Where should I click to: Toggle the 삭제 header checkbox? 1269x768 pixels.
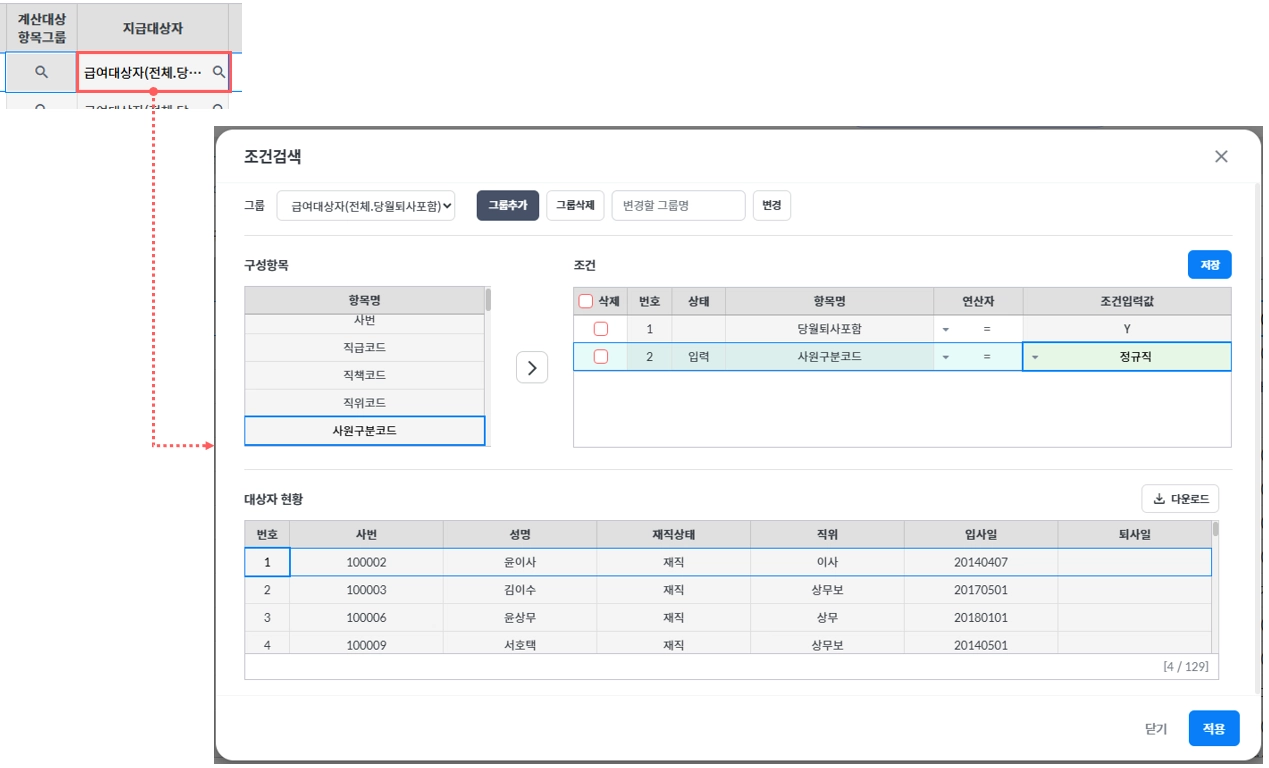pos(586,301)
